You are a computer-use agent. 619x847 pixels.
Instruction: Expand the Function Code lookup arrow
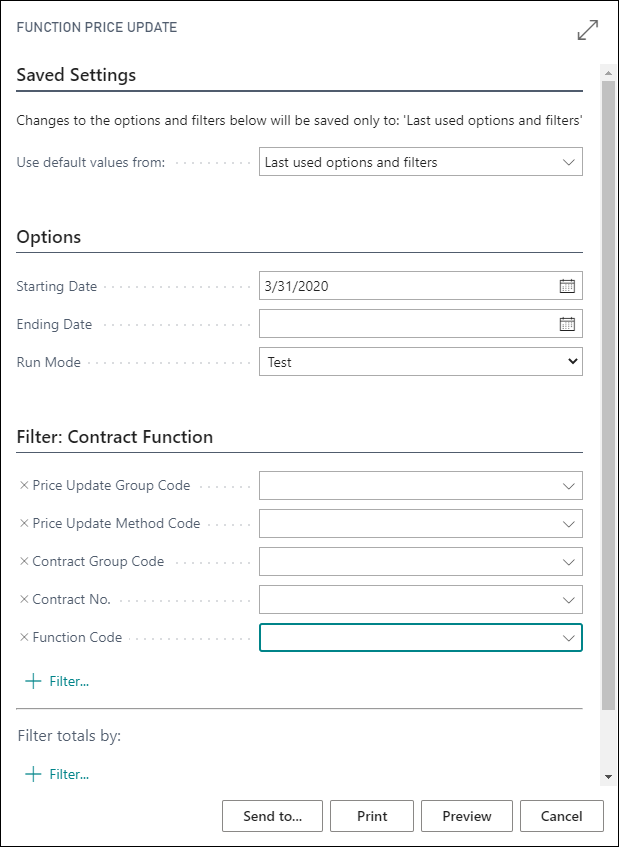(x=568, y=638)
